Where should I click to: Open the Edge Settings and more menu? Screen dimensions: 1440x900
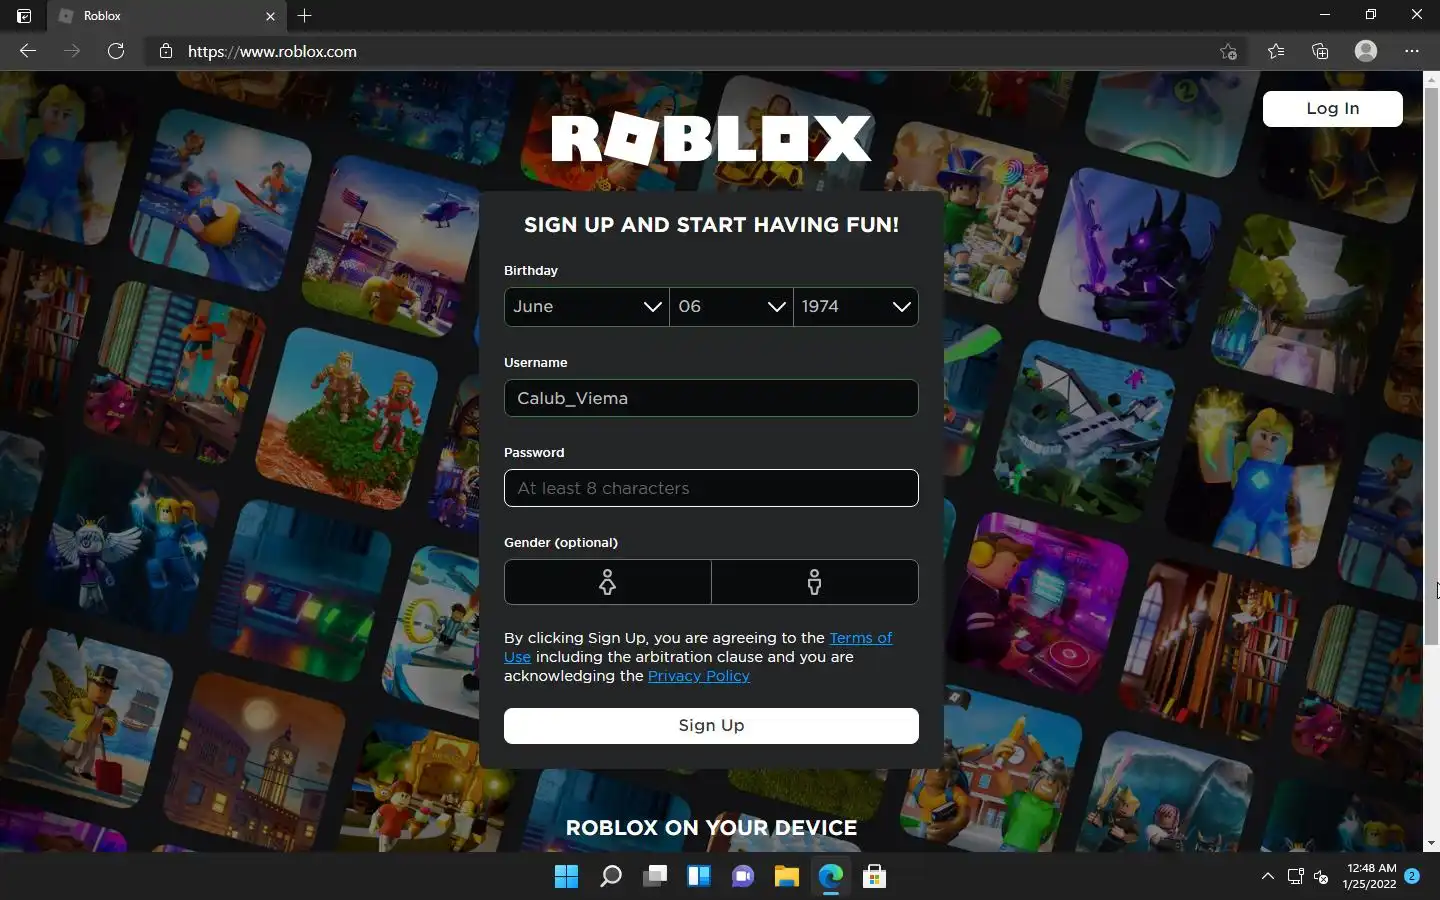click(1412, 51)
